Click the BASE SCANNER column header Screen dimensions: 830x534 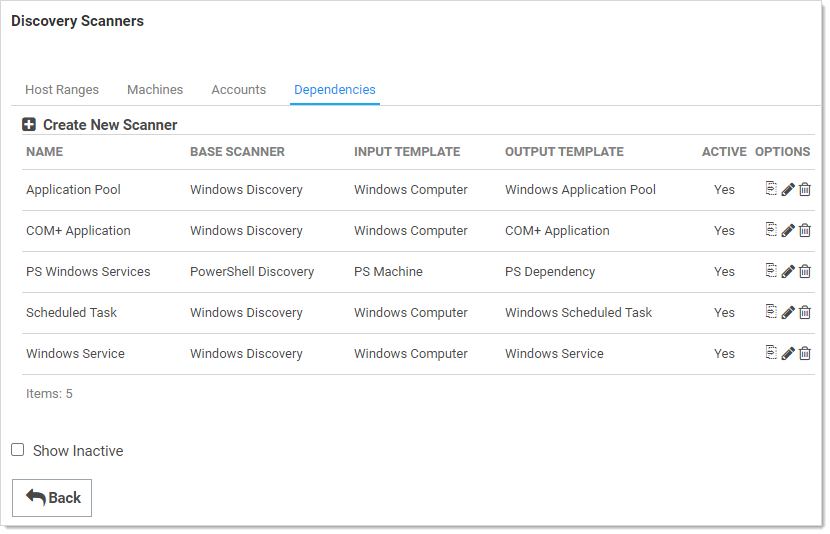coord(237,152)
